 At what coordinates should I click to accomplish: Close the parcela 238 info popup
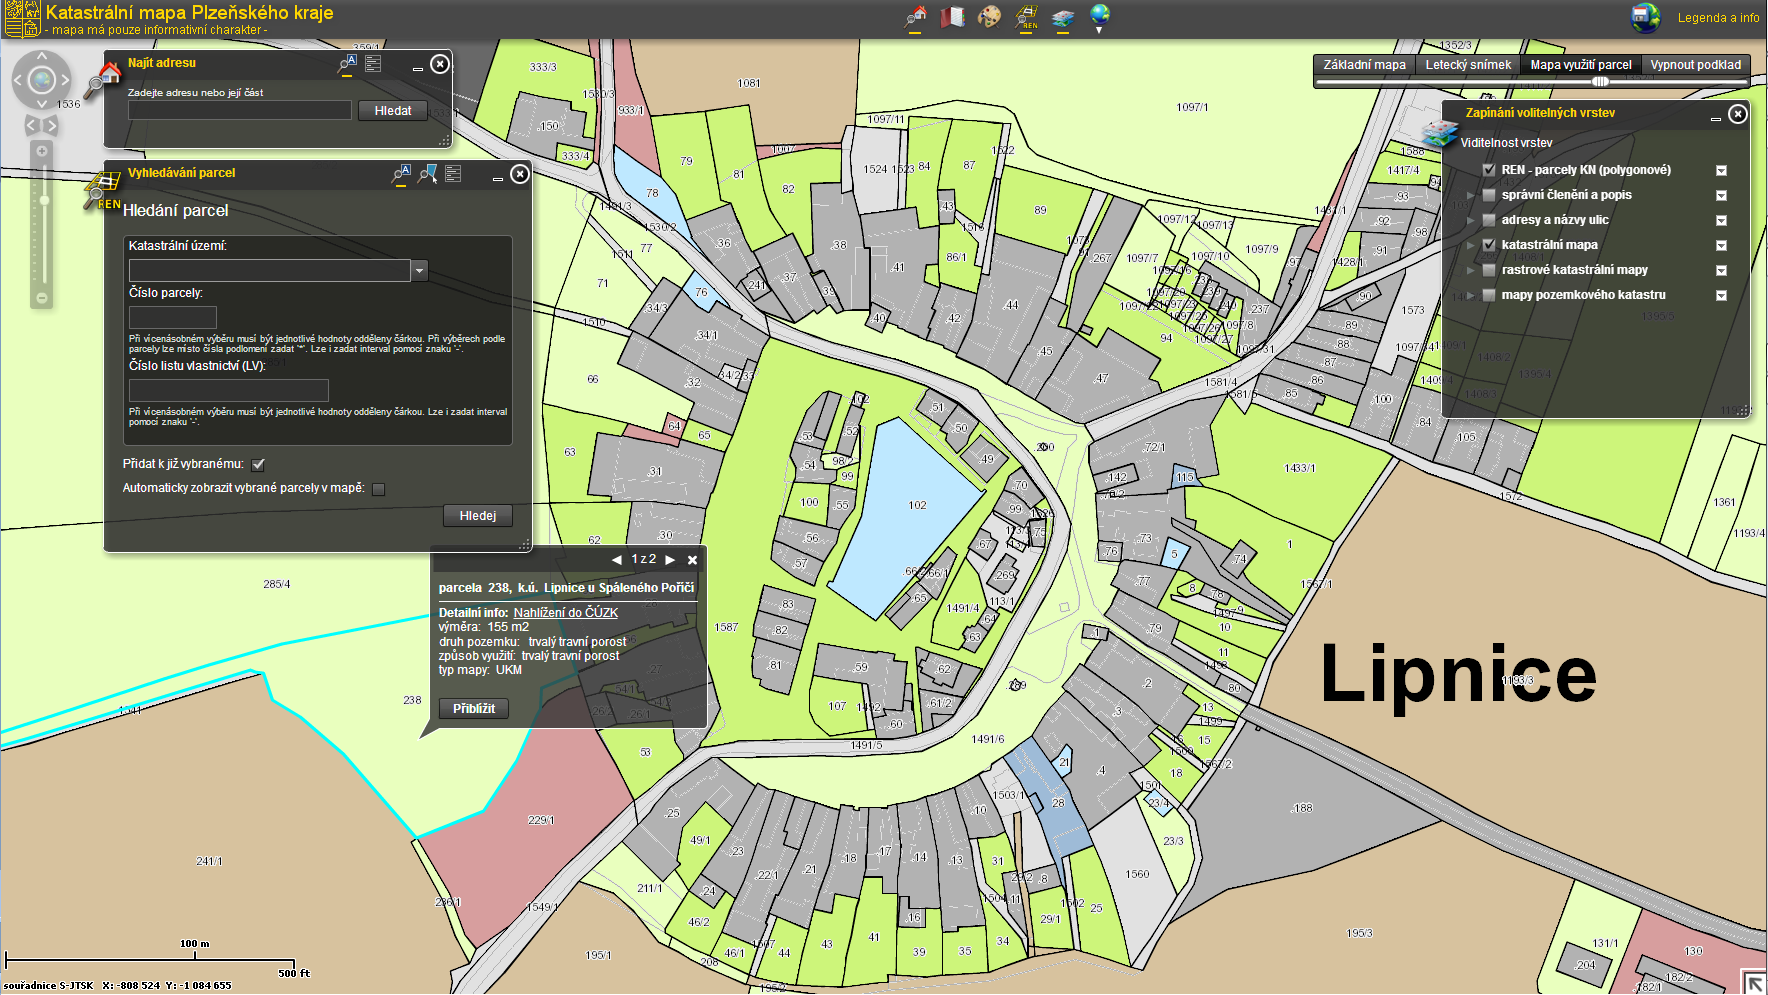click(692, 560)
